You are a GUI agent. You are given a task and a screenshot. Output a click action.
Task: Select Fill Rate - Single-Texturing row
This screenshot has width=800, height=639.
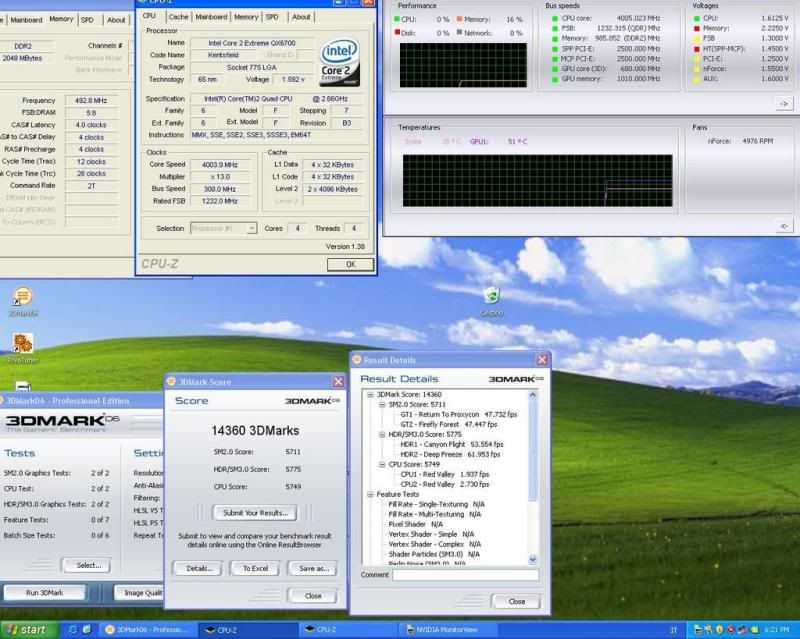(x=437, y=504)
